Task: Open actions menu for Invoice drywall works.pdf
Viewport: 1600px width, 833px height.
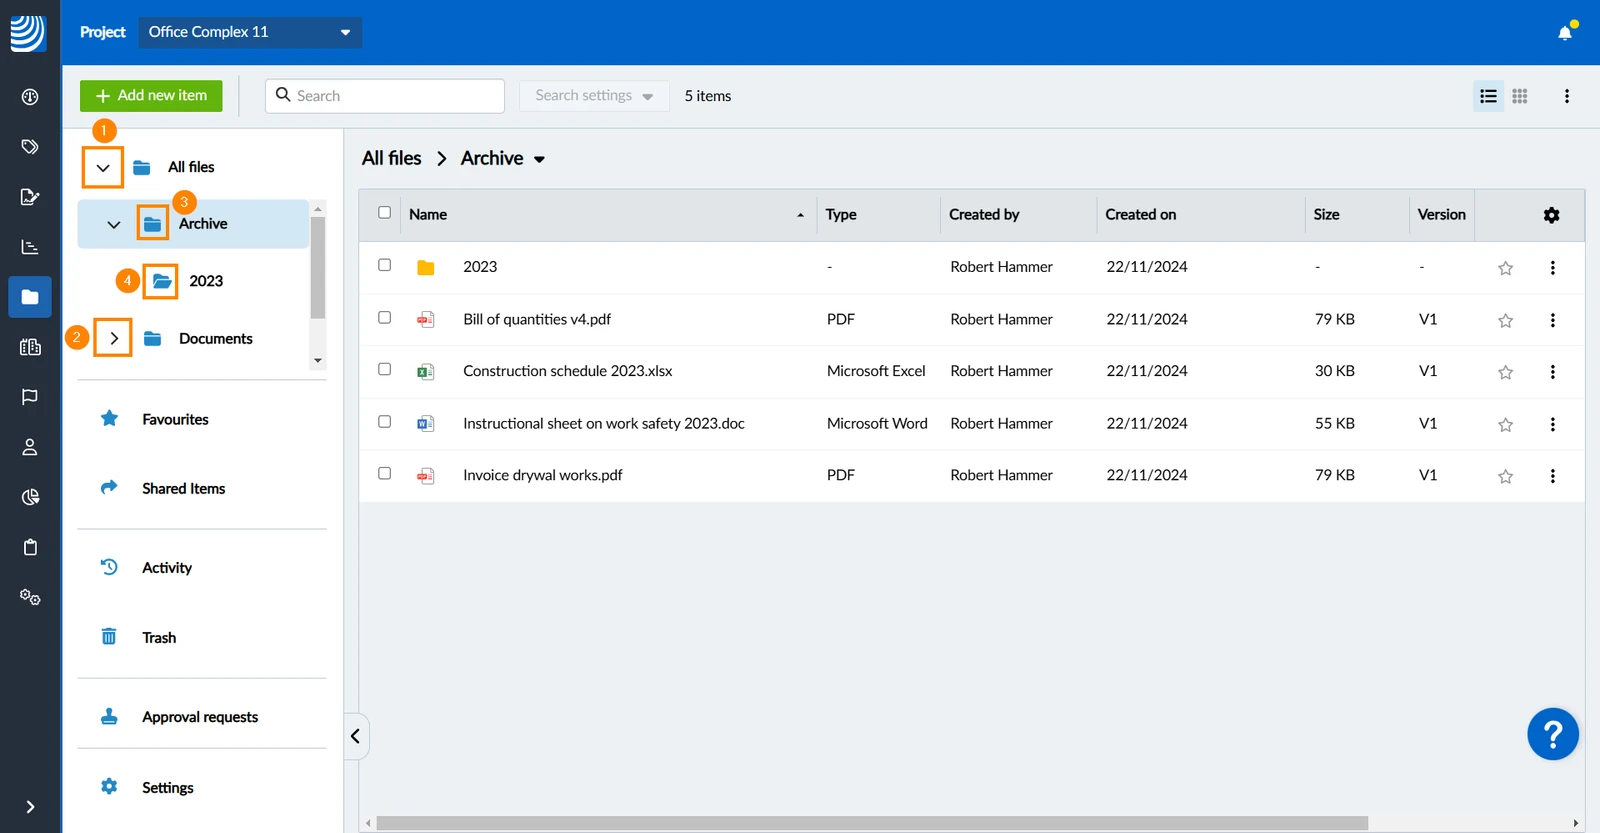Action: pos(1552,476)
